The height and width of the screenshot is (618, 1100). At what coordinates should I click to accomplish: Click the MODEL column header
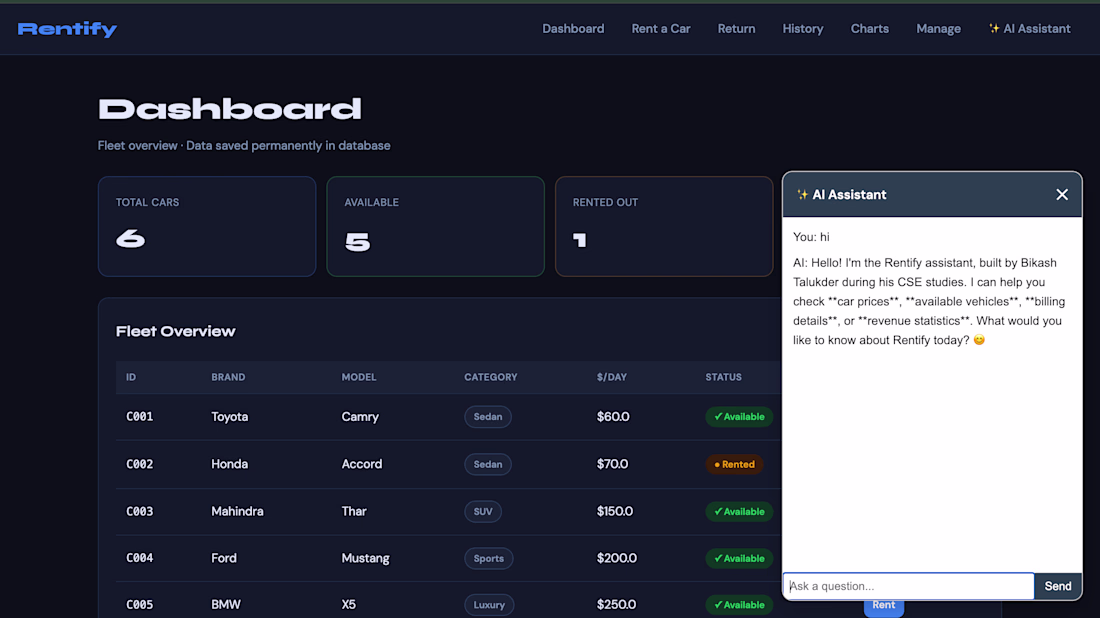click(x=359, y=377)
